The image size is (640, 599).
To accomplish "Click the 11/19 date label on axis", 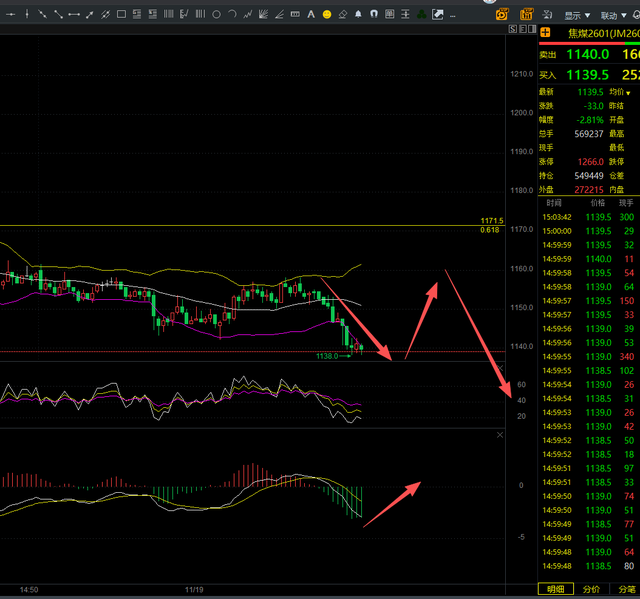I will [194, 590].
